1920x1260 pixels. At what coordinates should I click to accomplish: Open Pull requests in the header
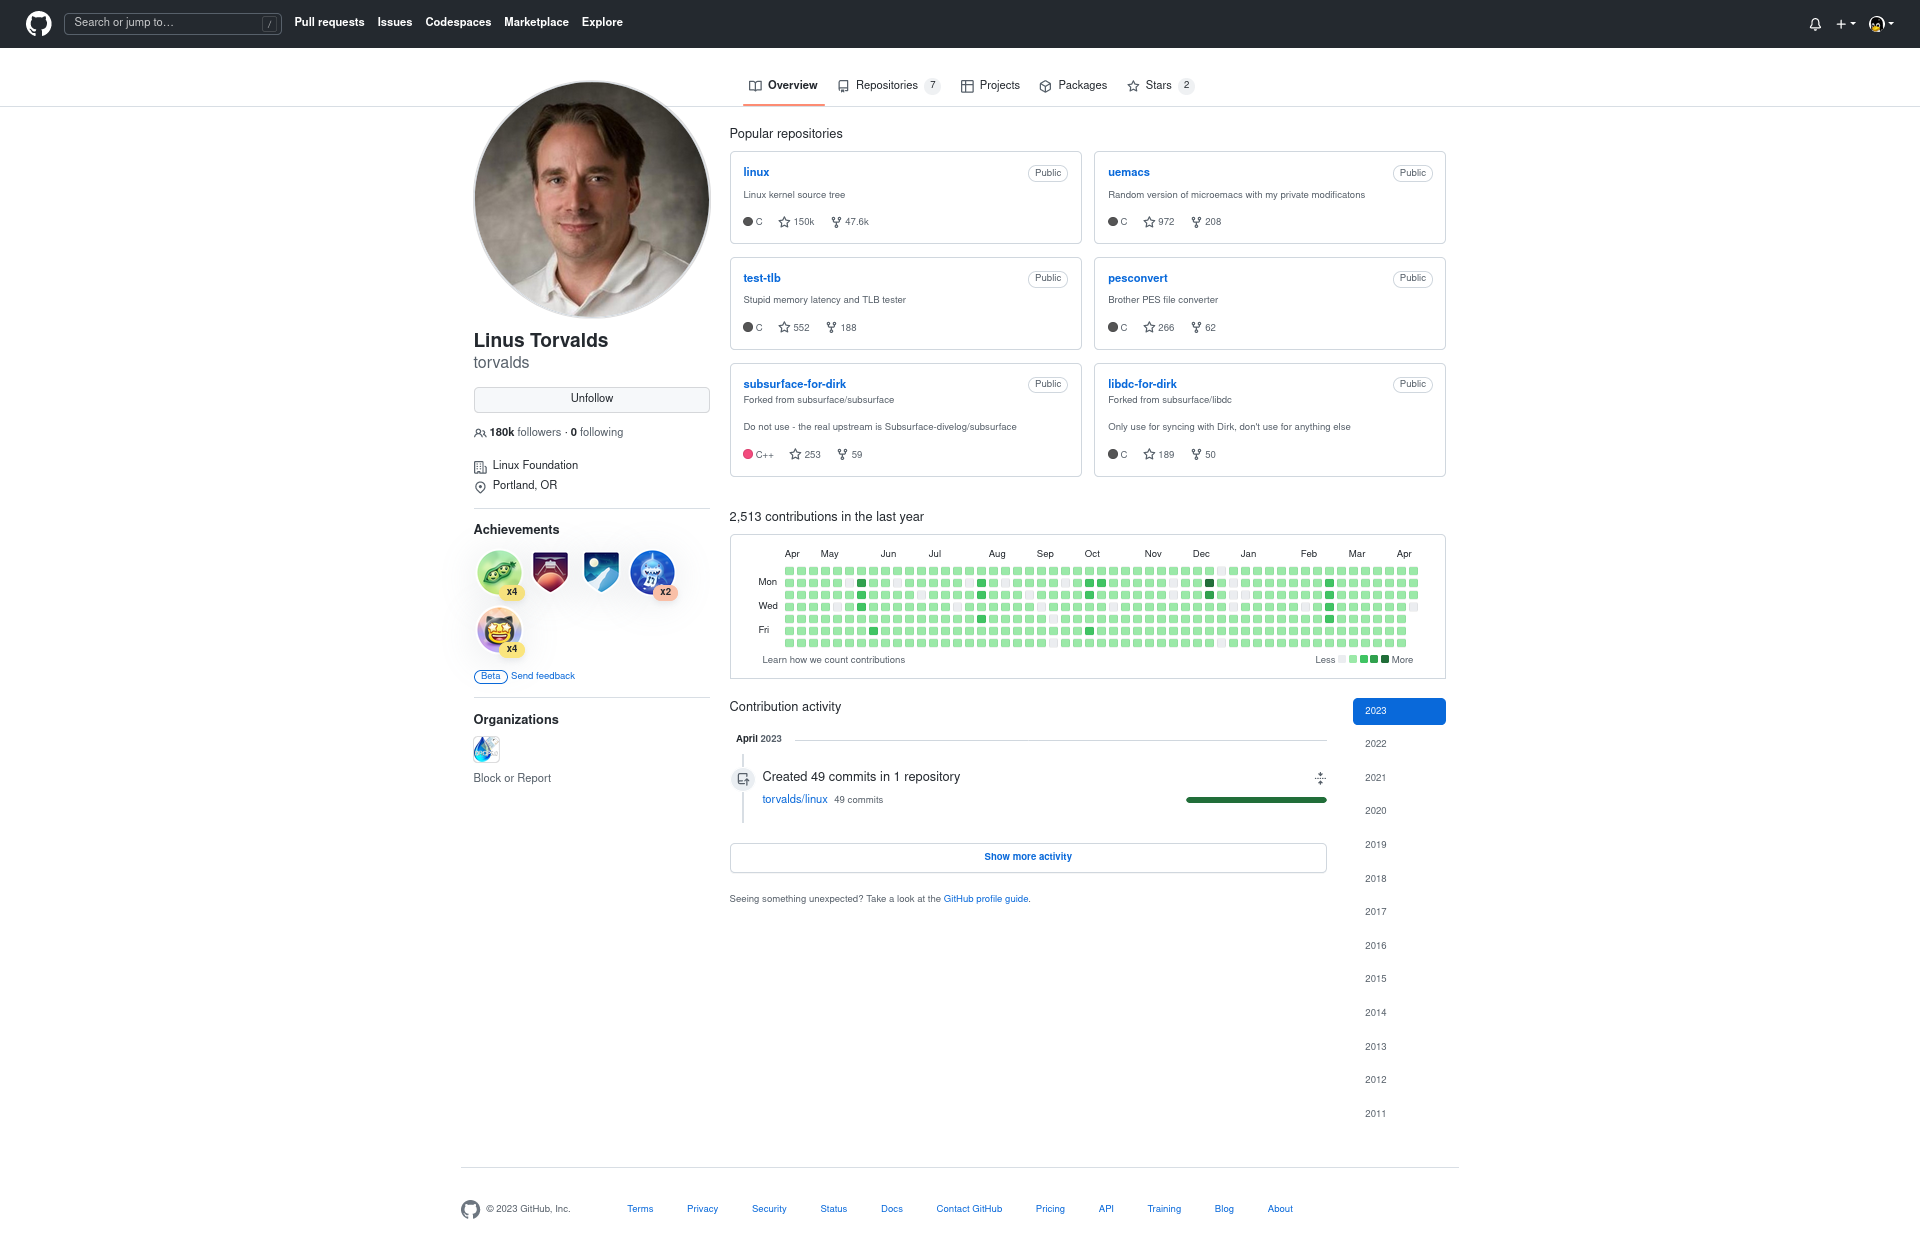pos(329,22)
